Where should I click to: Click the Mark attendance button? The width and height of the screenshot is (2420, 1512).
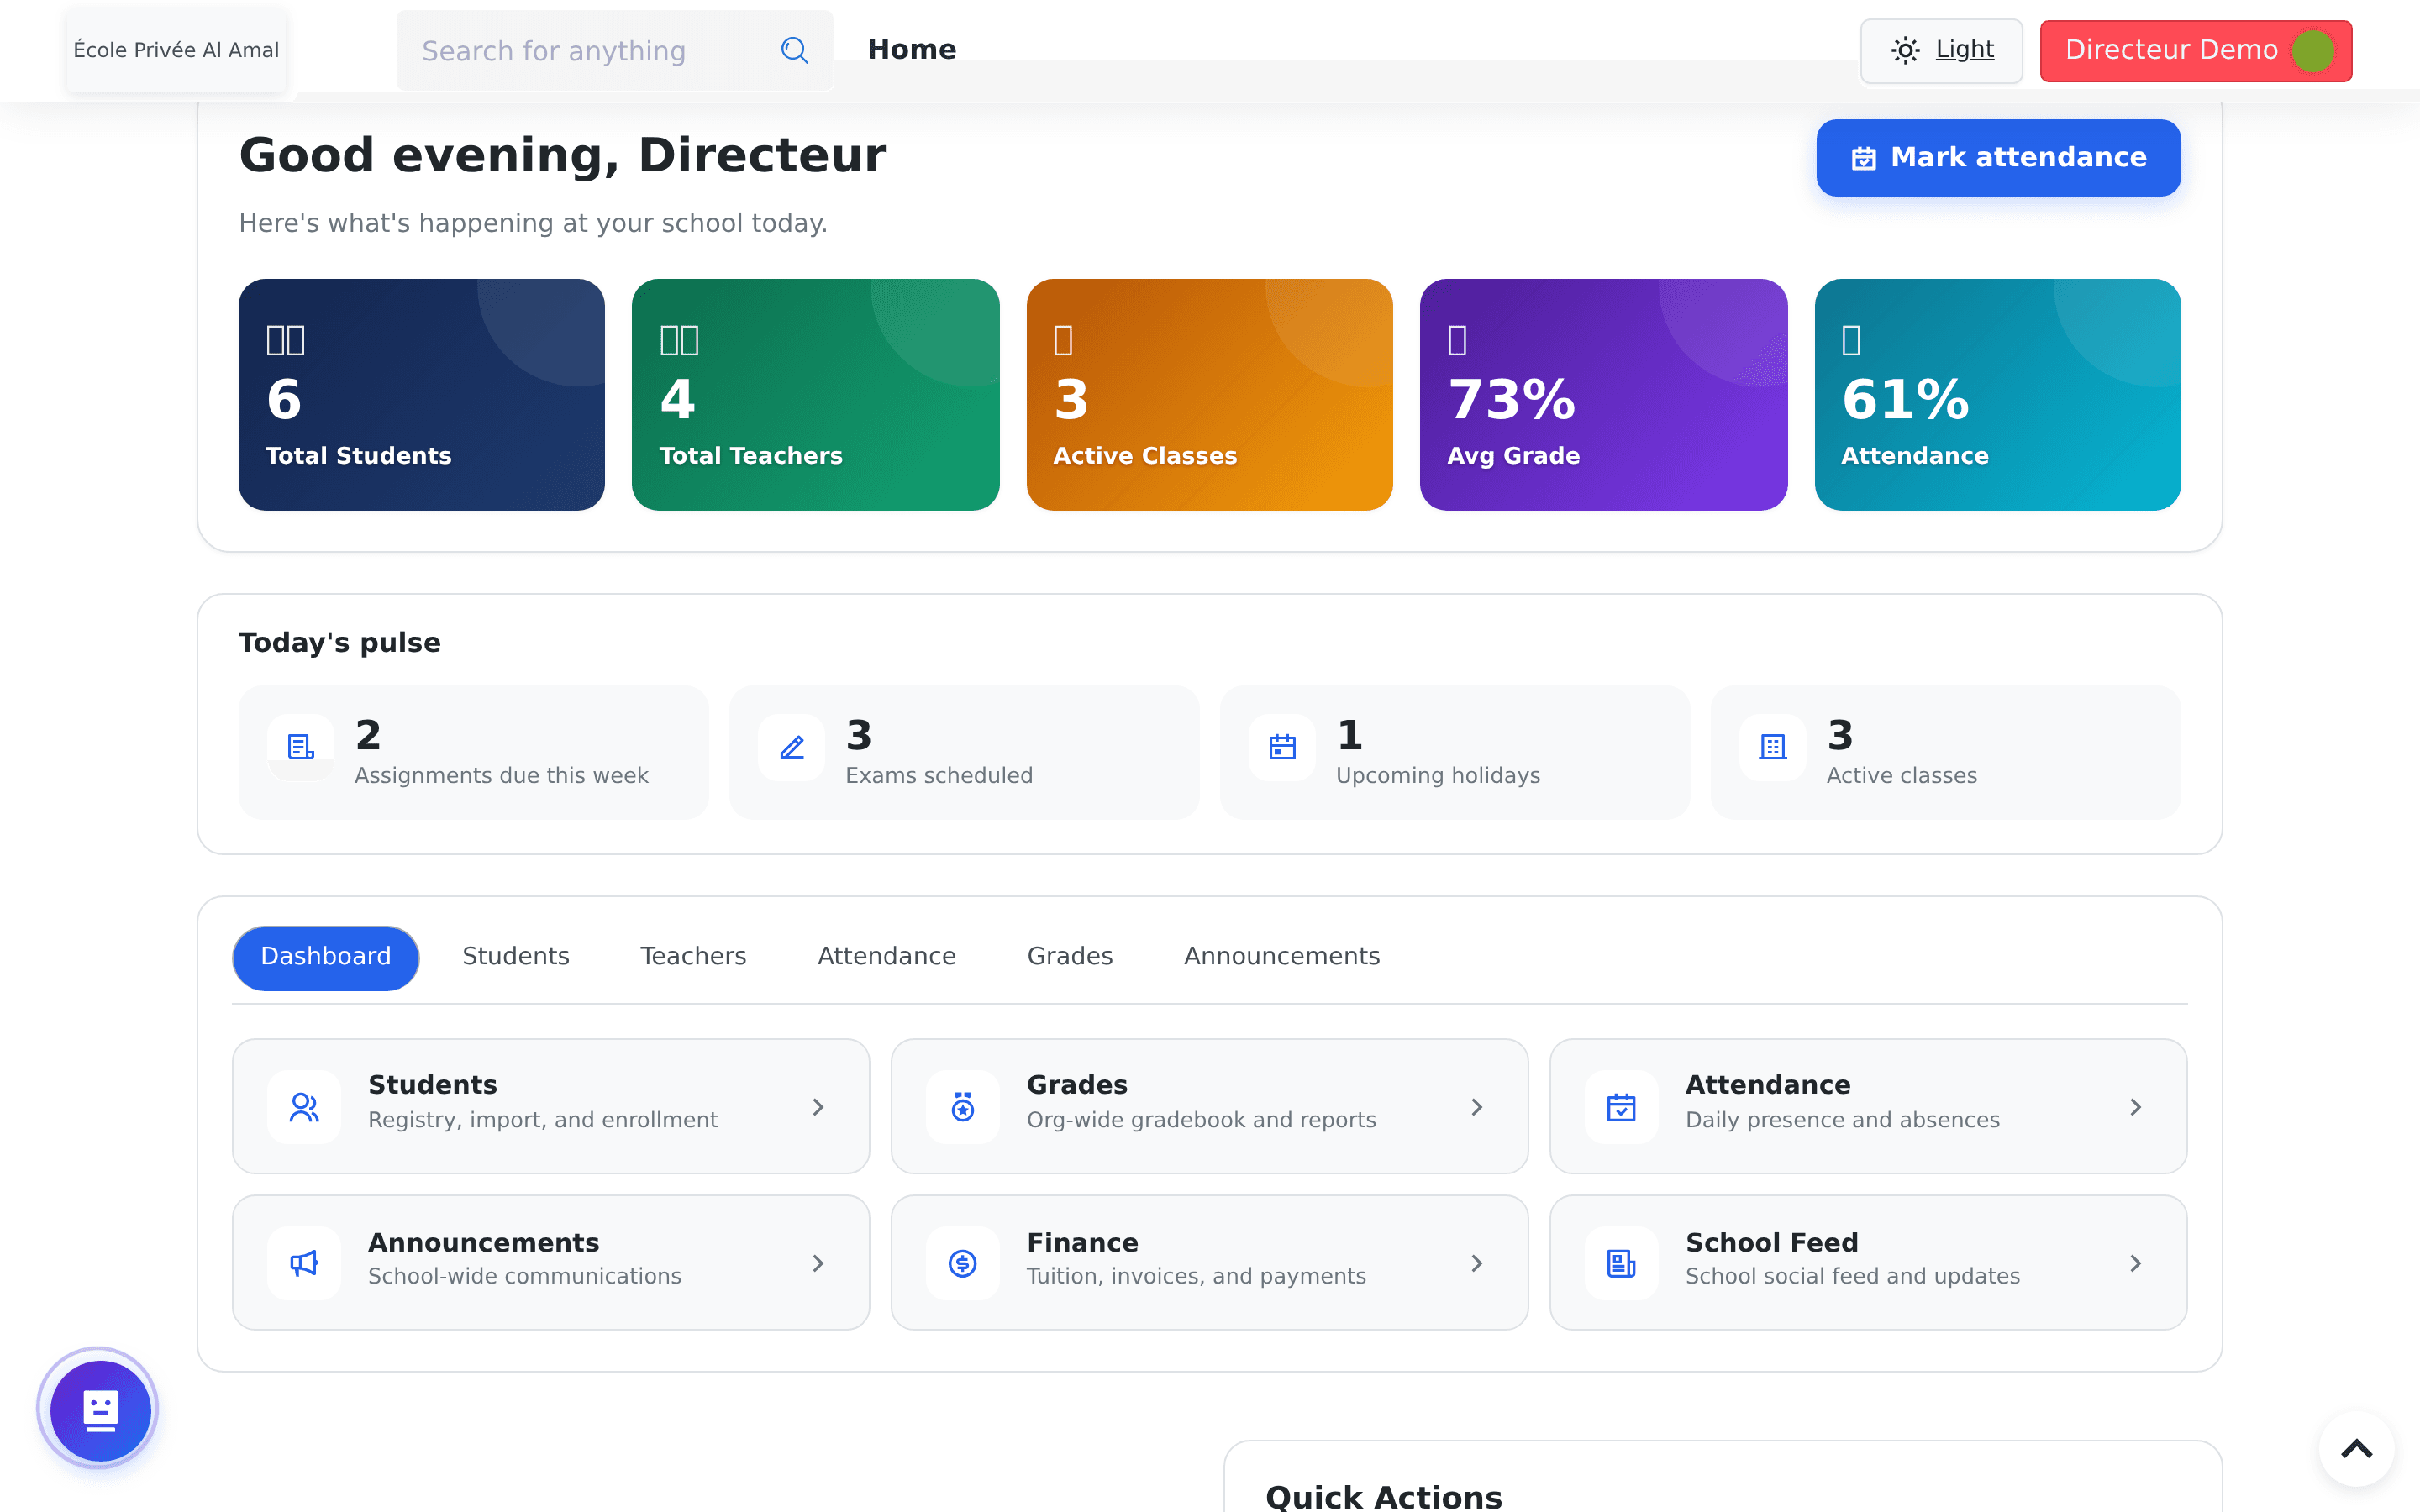click(x=1998, y=158)
